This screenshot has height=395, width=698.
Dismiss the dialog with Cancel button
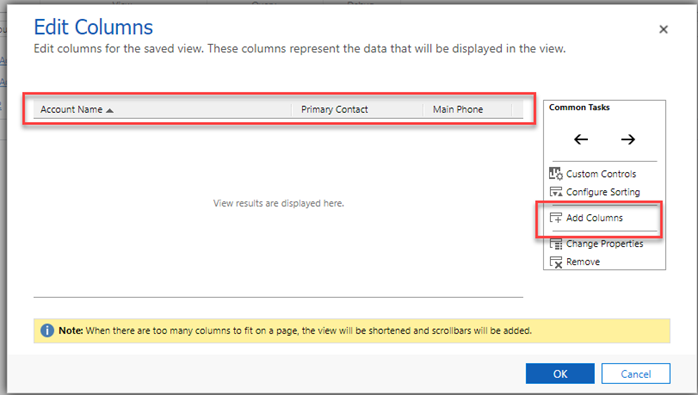click(636, 374)
